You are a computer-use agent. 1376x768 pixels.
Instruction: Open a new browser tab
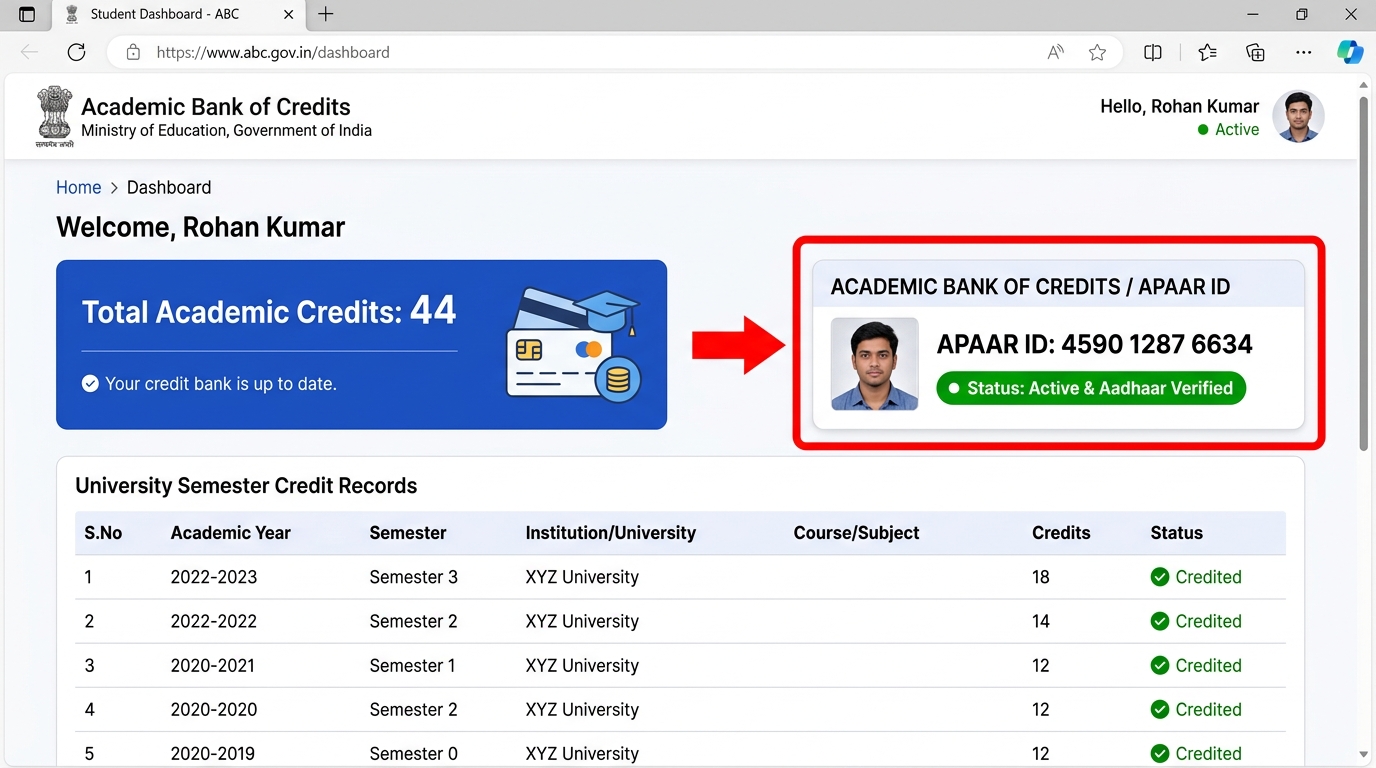pos(325,14)
